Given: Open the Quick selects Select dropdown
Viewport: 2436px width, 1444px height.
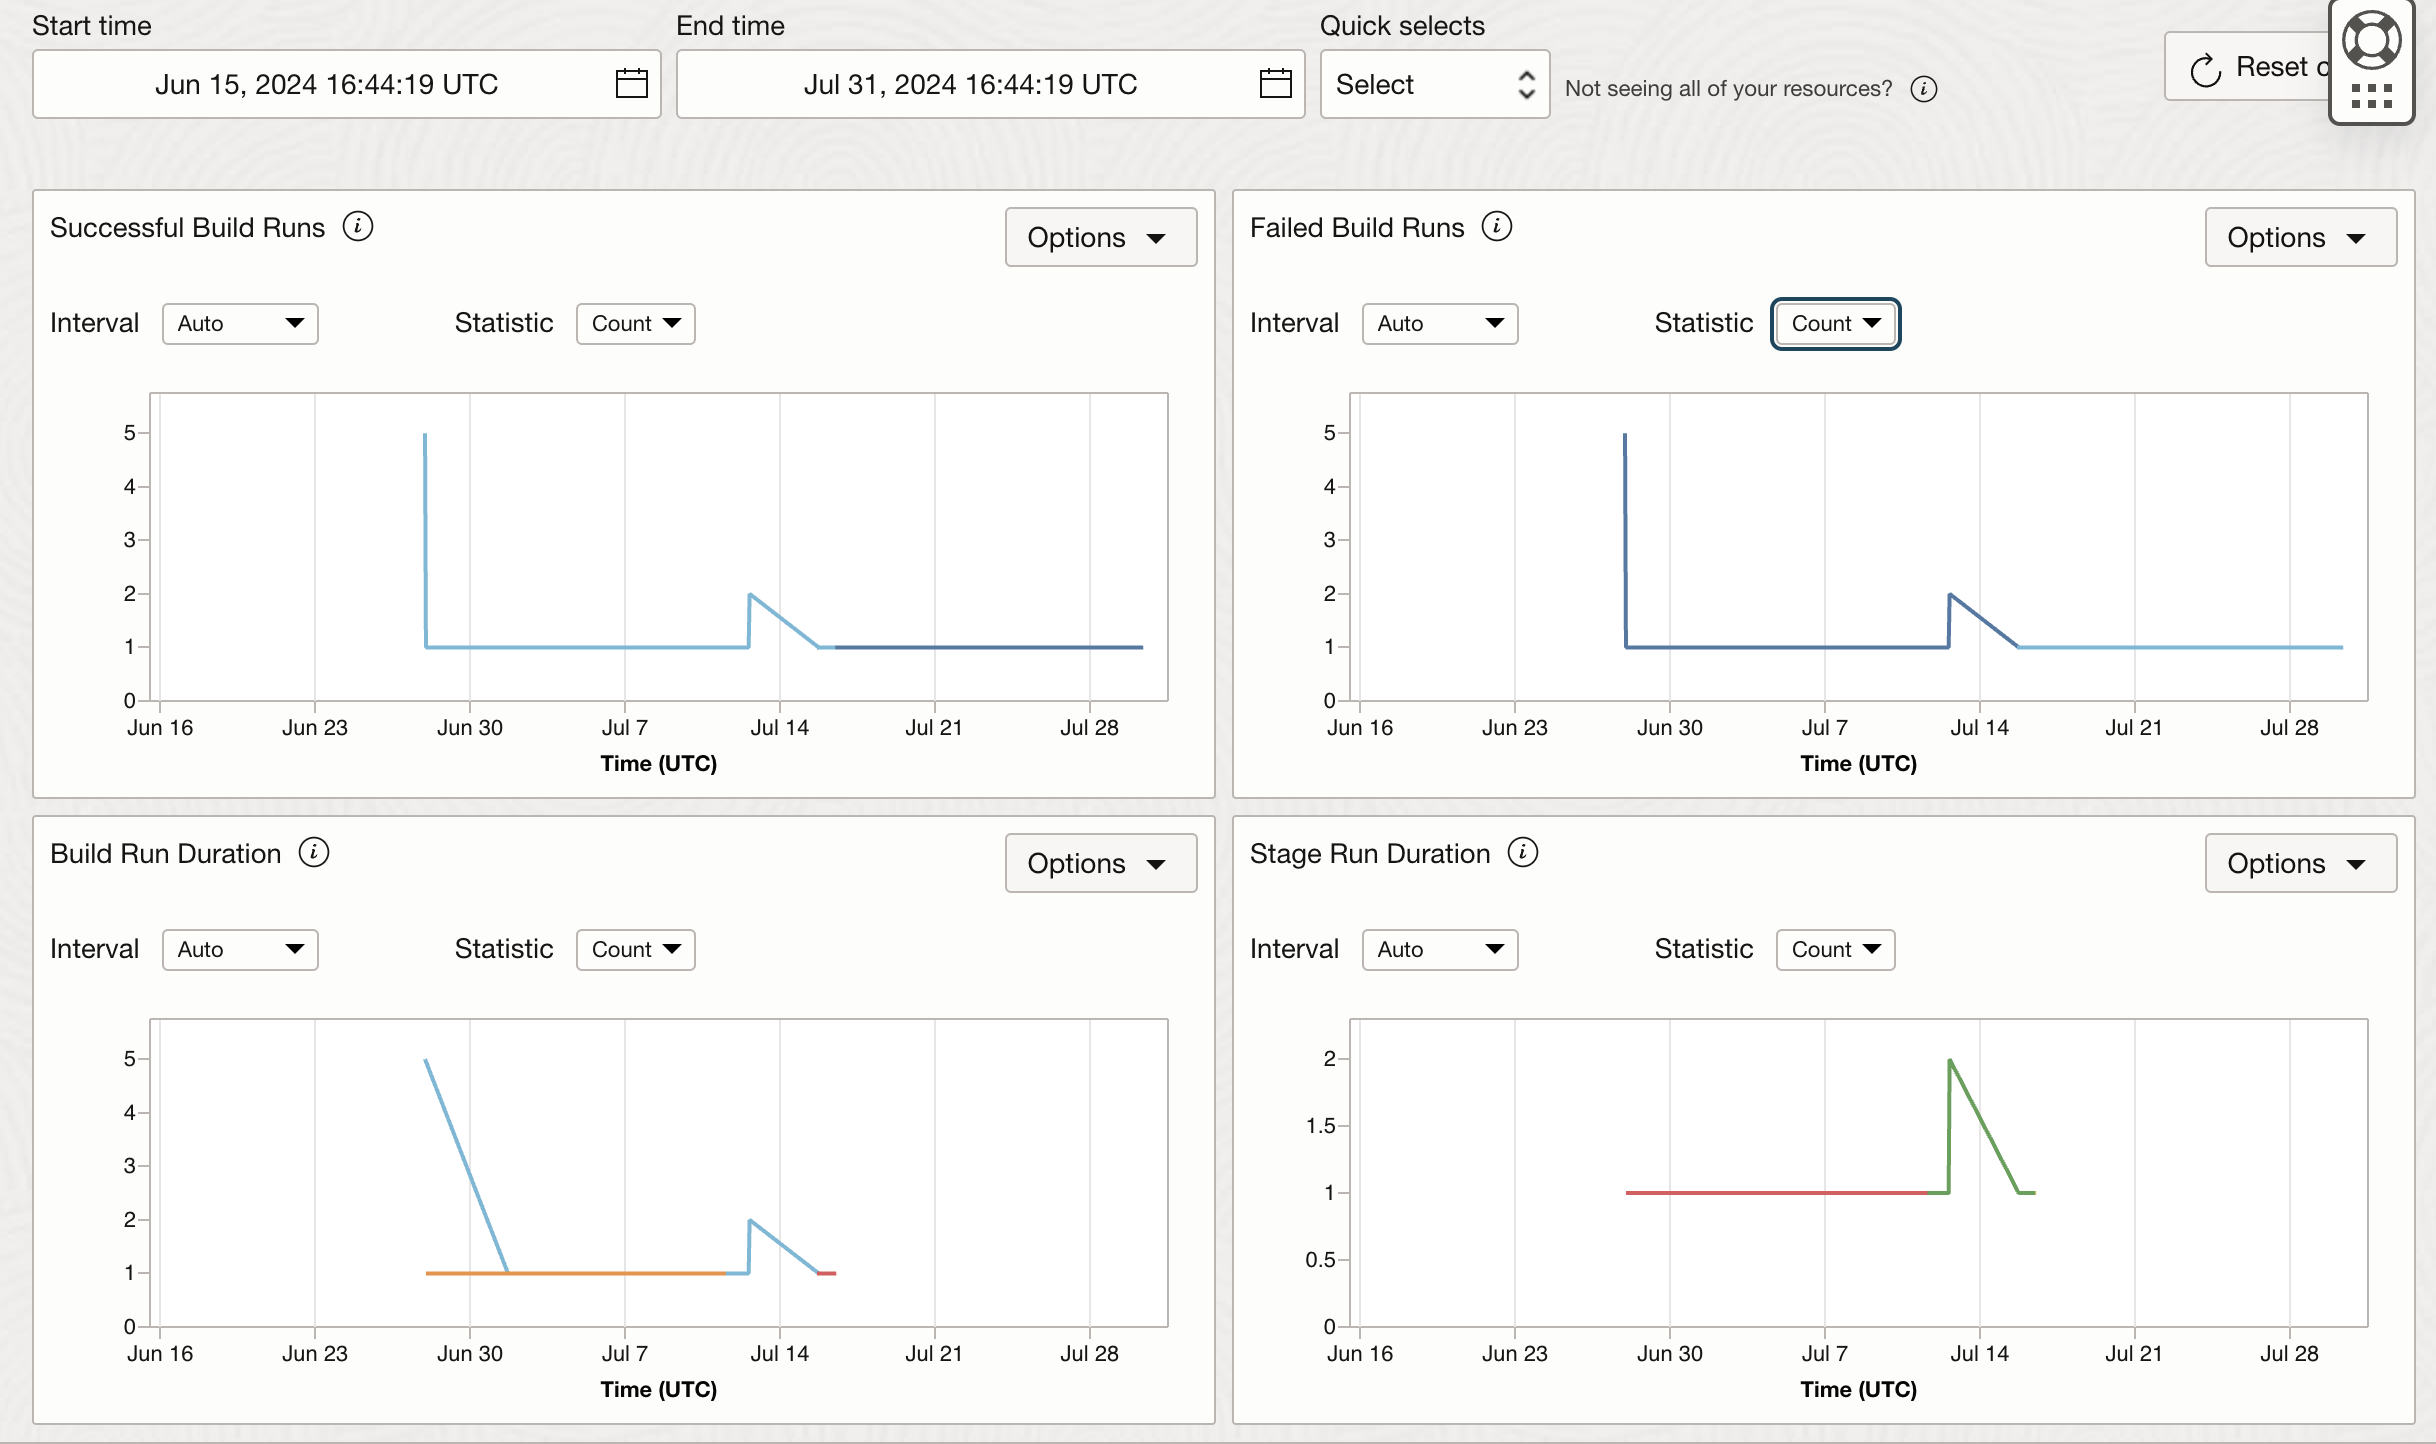Looking at the screenshot, I should (x=1434, y=85).
